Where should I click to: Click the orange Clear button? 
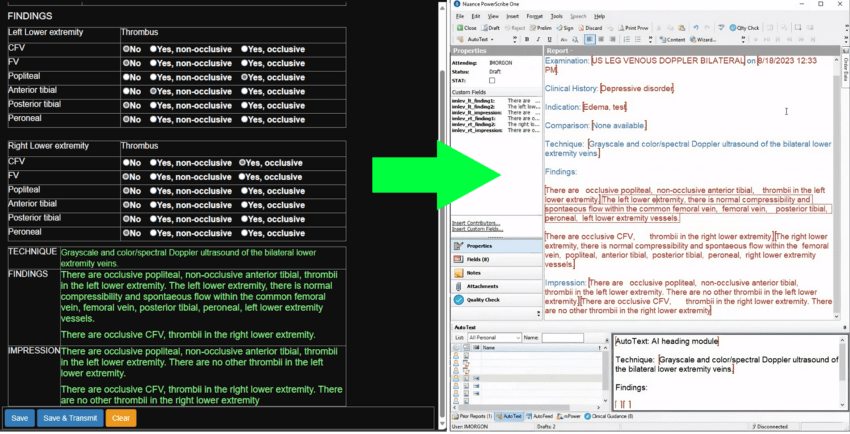tap(121, 418)
